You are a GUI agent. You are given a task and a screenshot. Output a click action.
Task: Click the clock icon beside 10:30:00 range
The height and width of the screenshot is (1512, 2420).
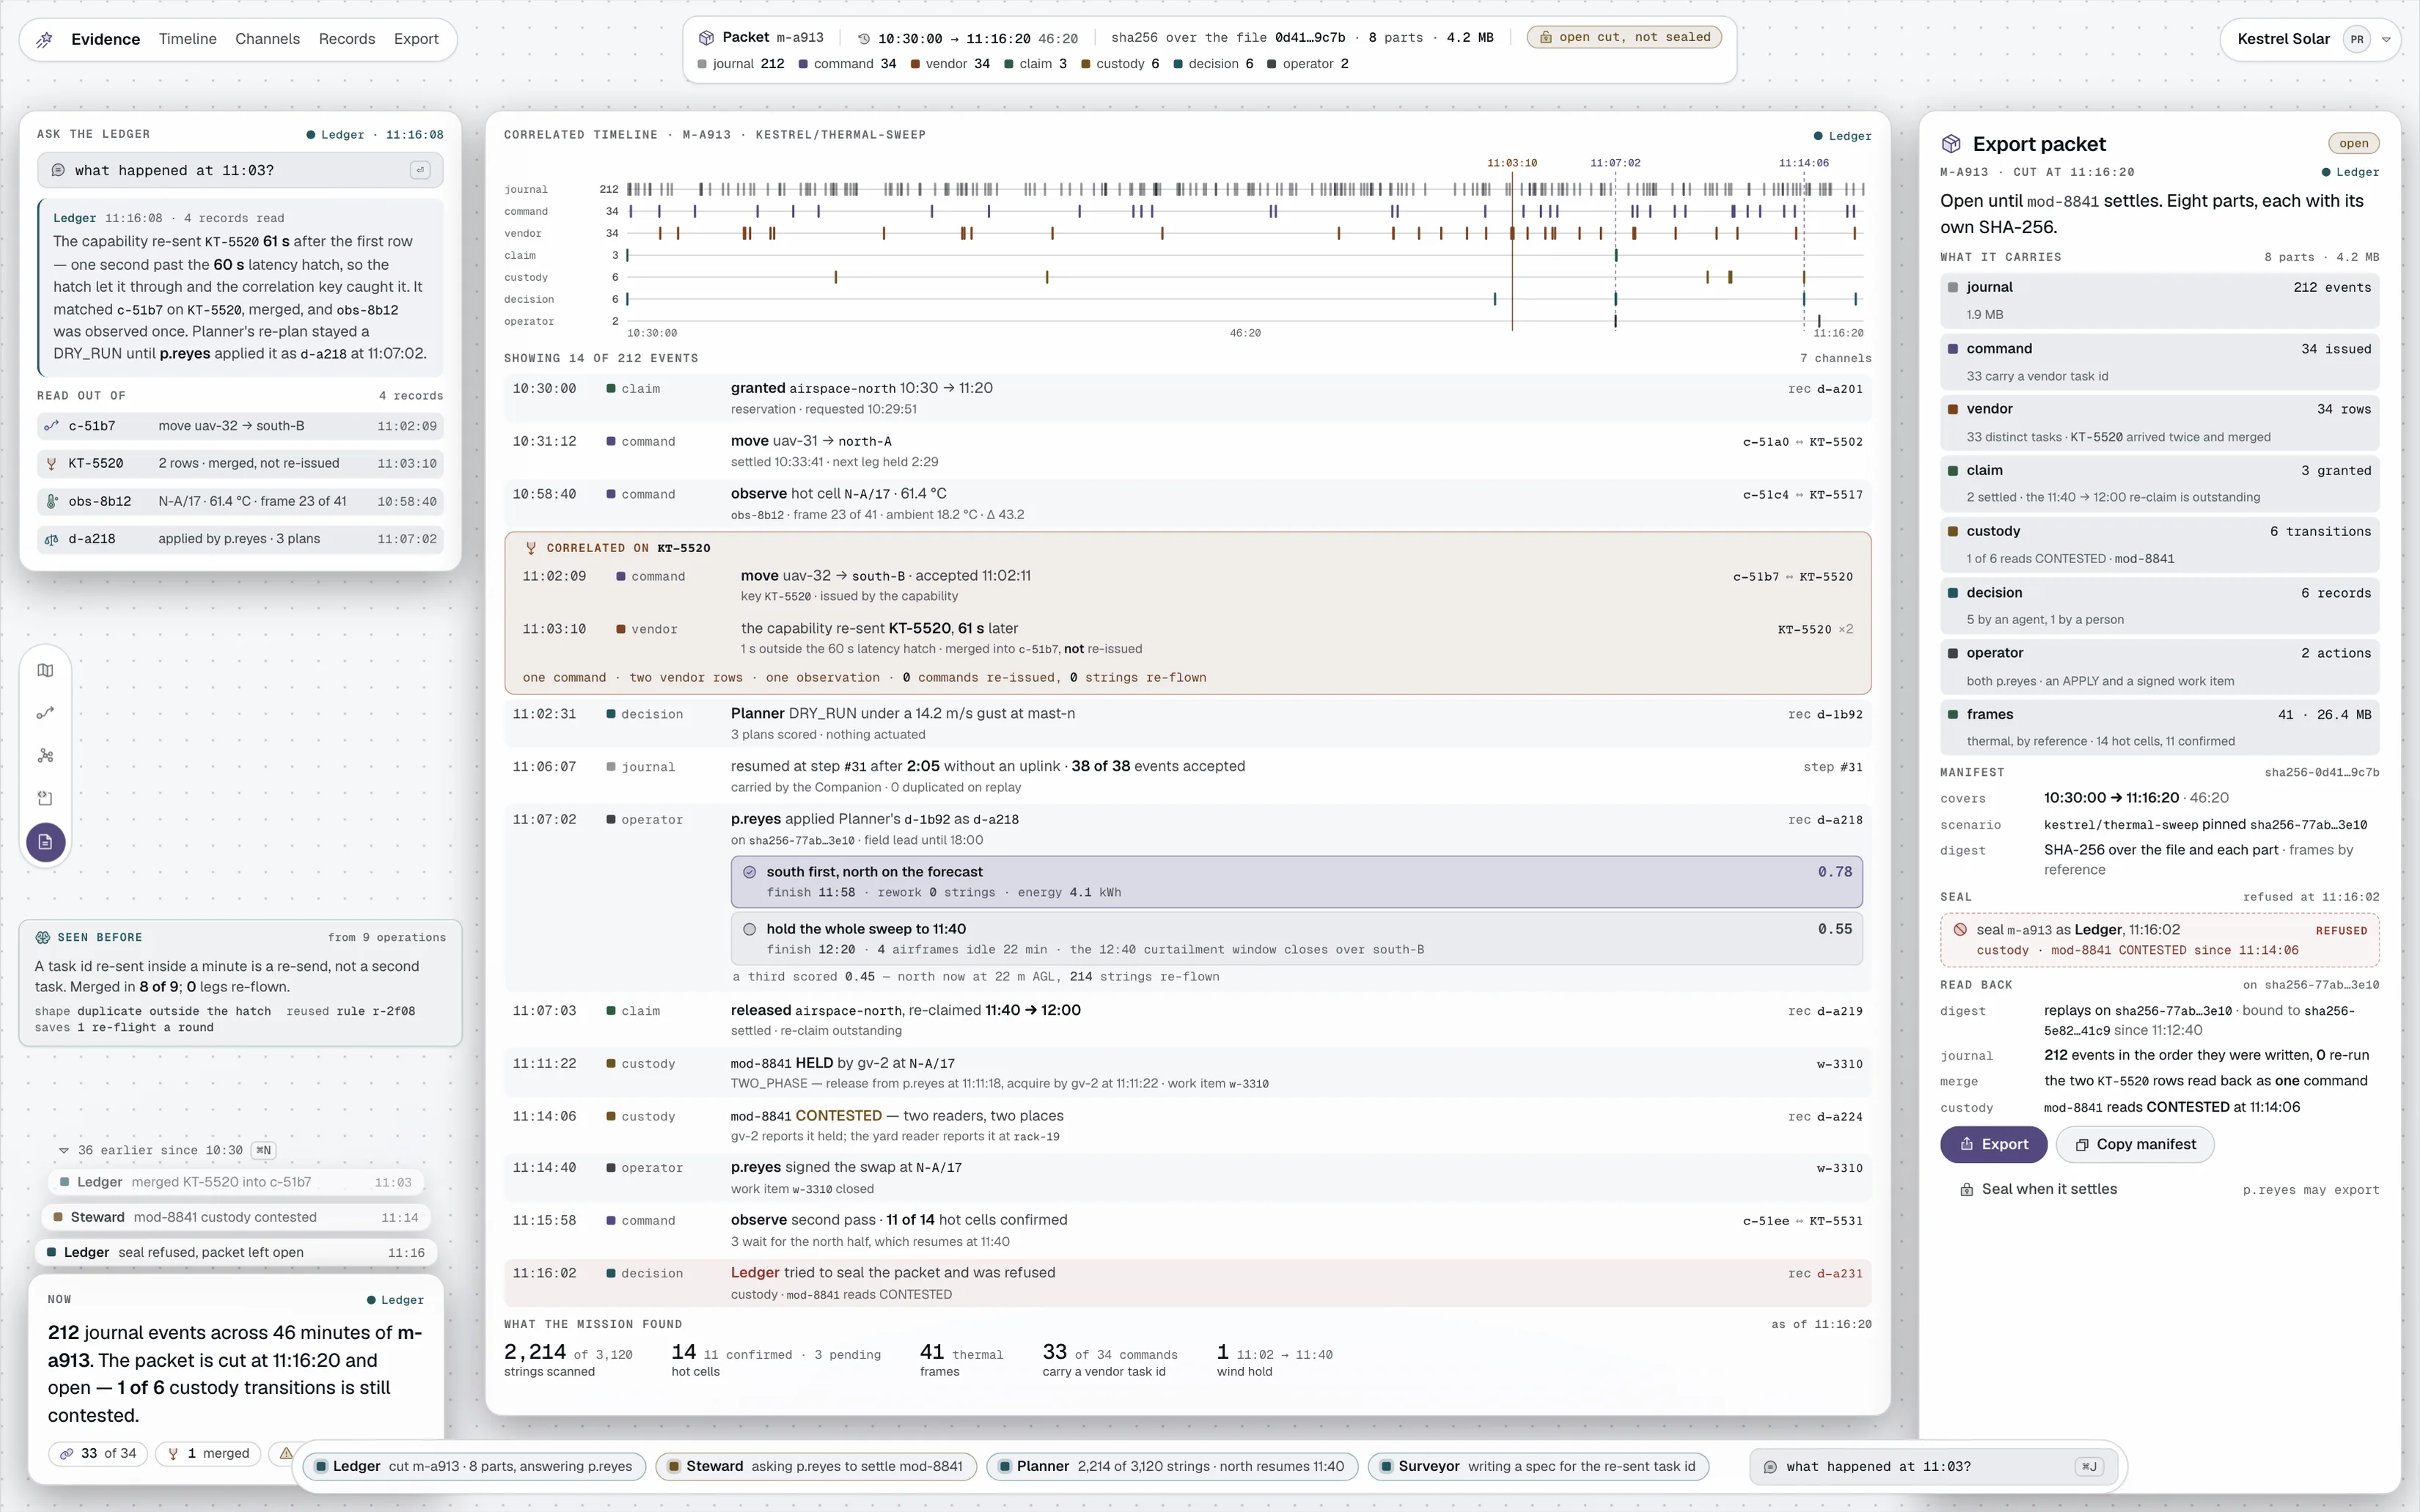[864, 38]
